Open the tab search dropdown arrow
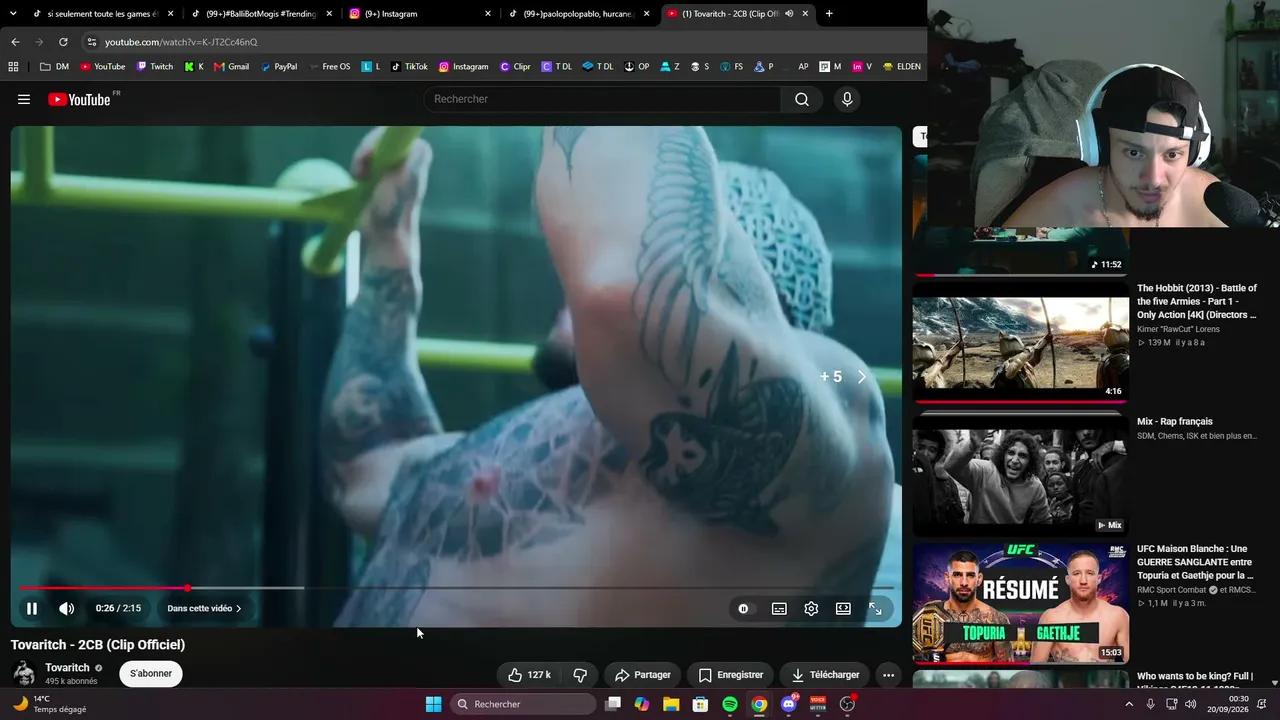1280x720 pixels. [x=13, y=13]
